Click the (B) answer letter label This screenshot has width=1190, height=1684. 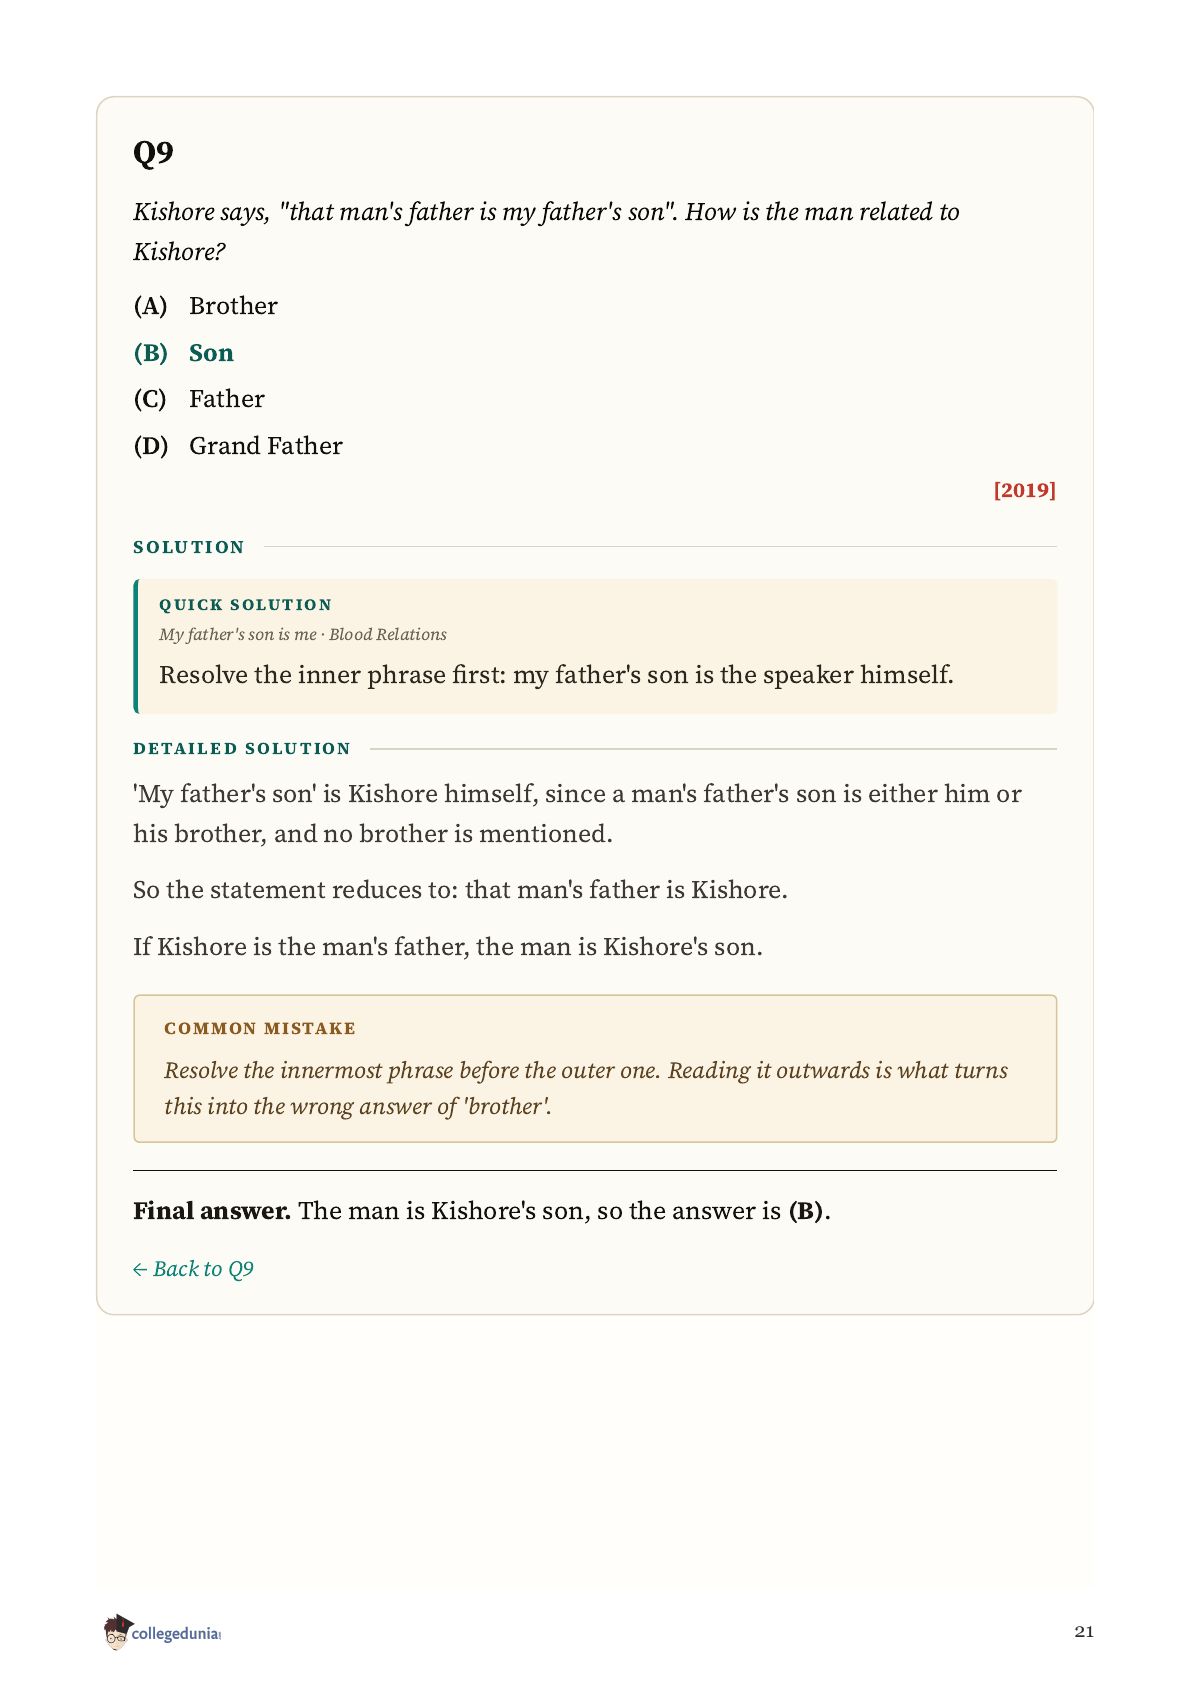pos(151,353)
